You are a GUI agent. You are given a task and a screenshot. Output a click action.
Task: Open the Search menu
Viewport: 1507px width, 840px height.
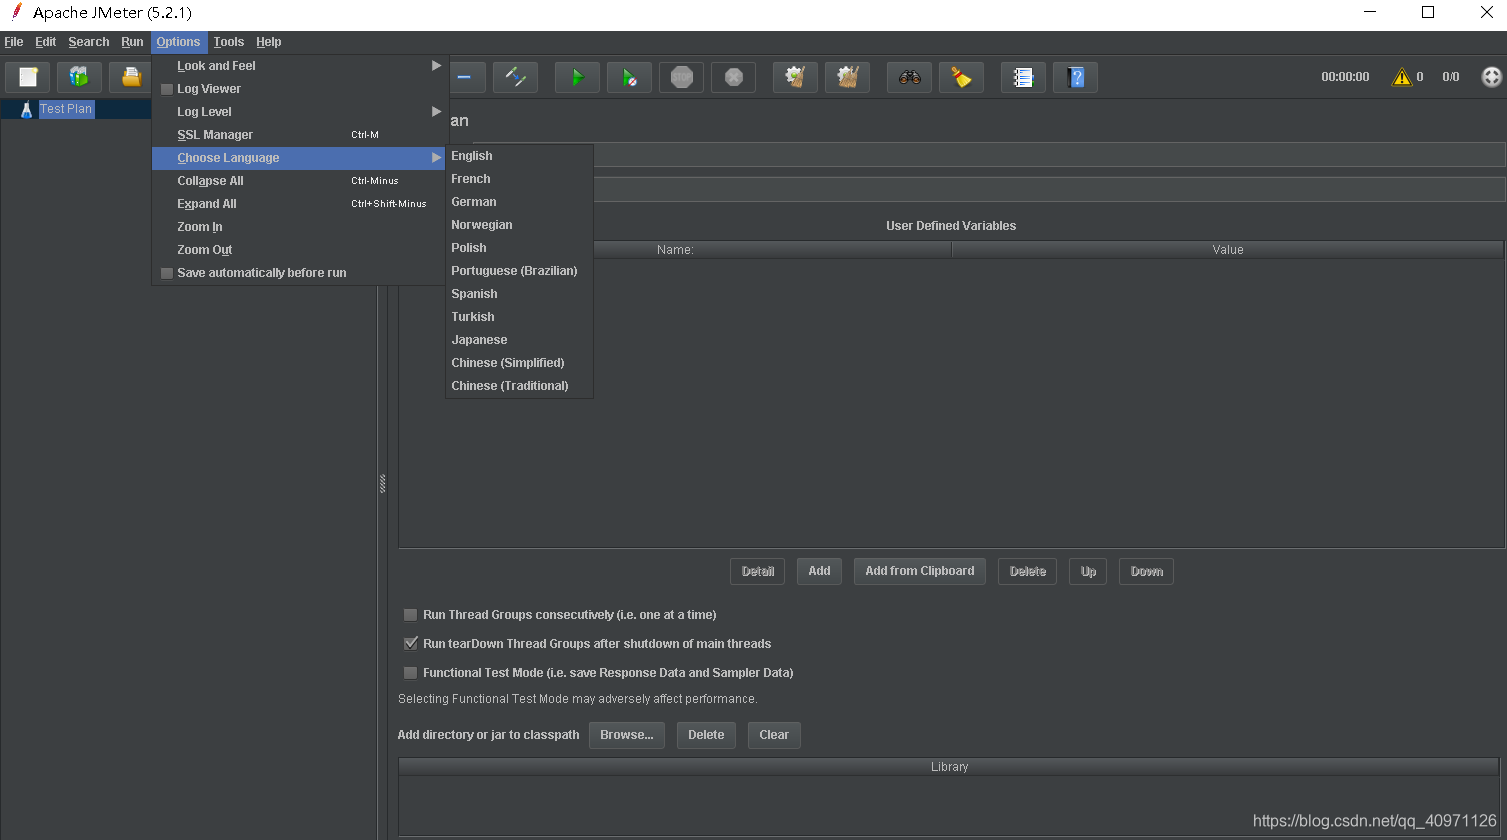[89, 42]
